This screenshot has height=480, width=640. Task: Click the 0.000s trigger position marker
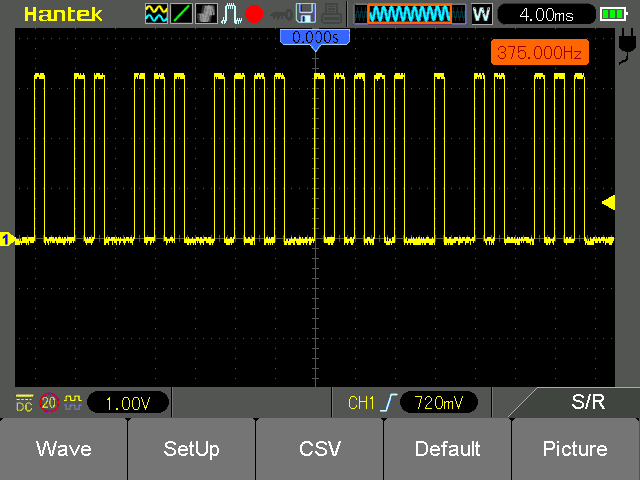pyautogui.click(x=315, y=39)
